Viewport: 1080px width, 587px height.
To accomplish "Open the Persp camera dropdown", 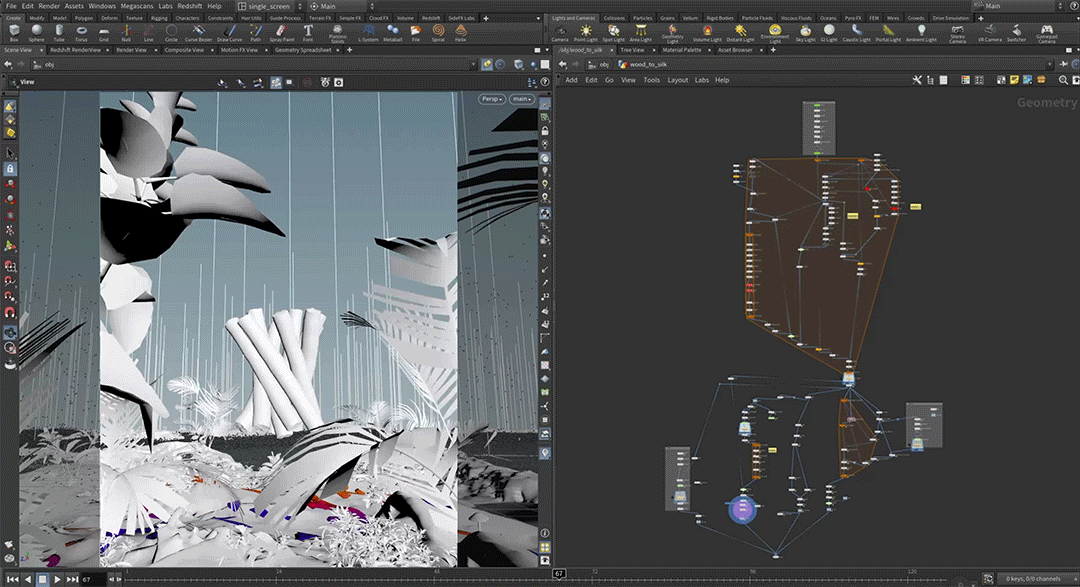I will pyautogui.click(x=491, y=99).
